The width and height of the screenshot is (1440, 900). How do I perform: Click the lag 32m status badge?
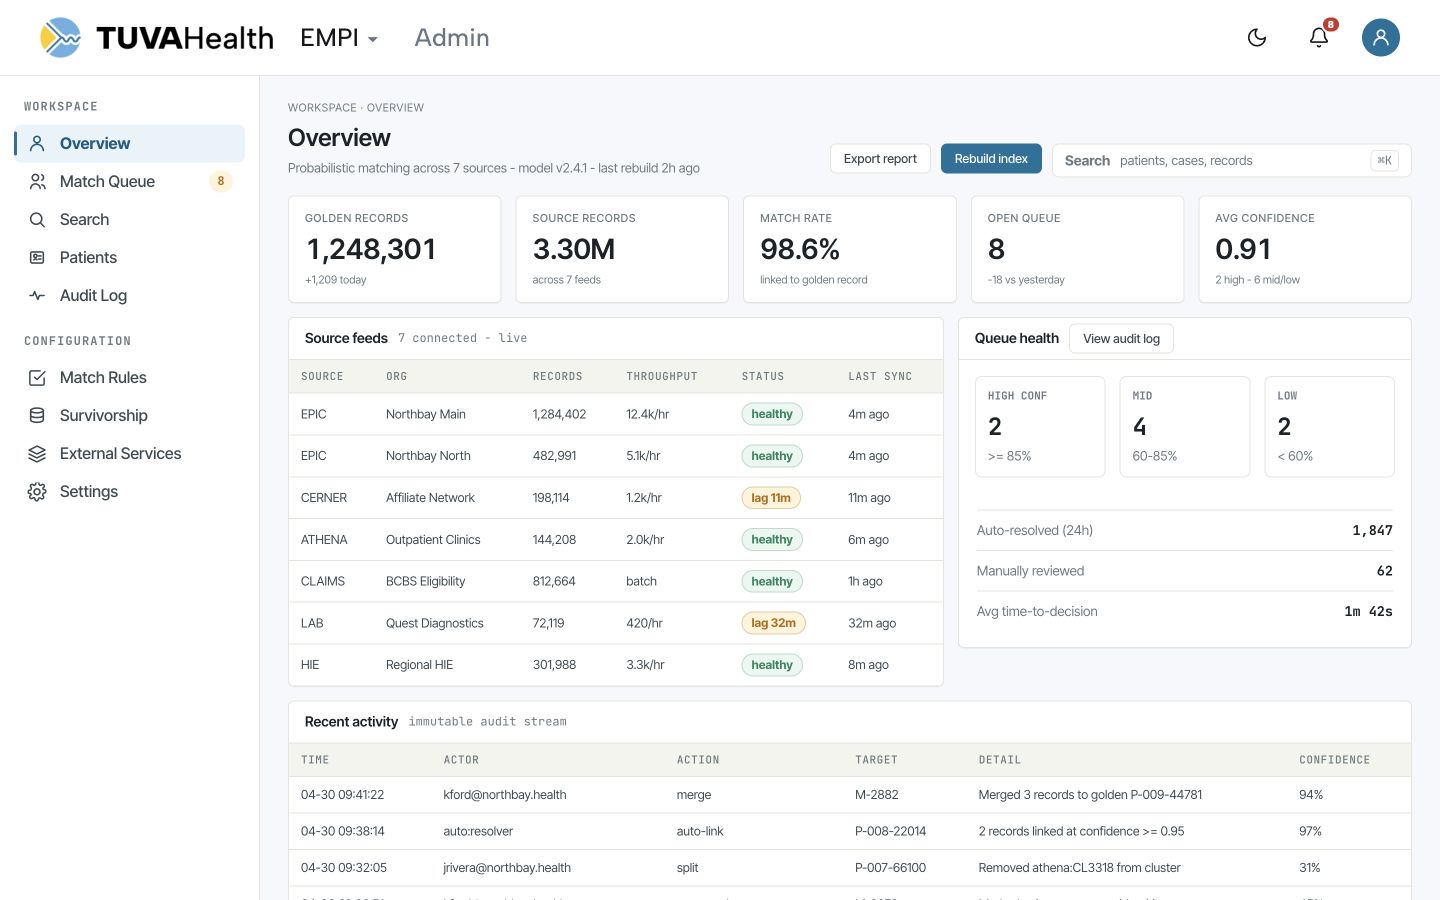(773, 623)
